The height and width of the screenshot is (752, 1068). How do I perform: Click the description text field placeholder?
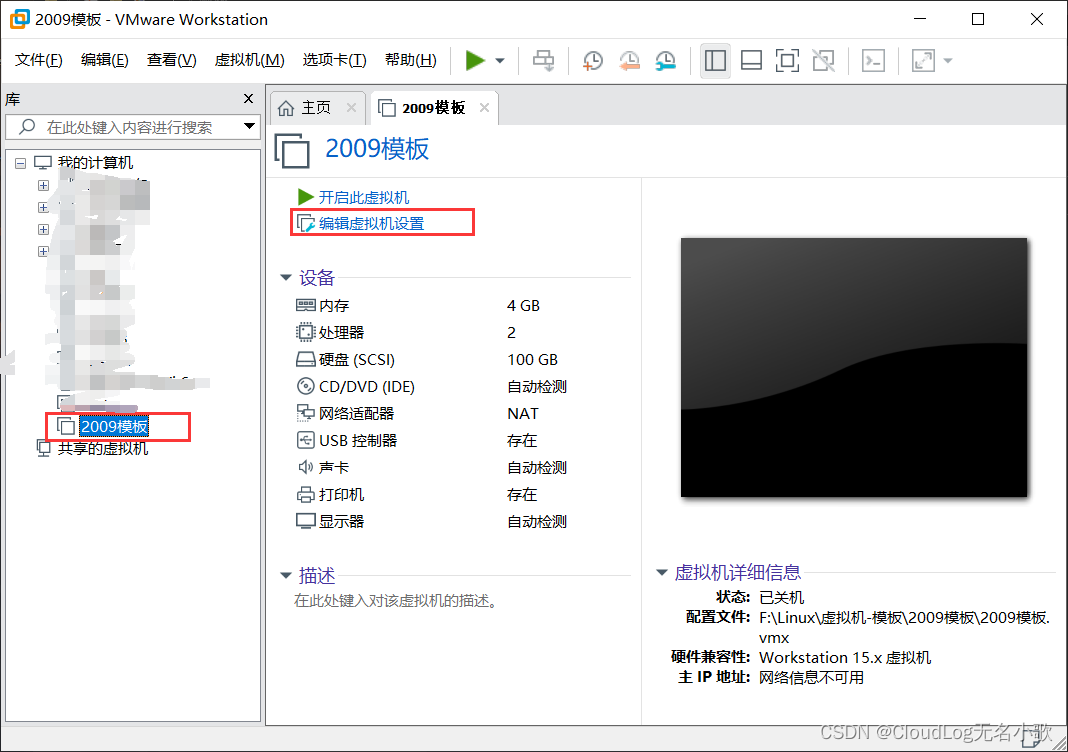396,601
